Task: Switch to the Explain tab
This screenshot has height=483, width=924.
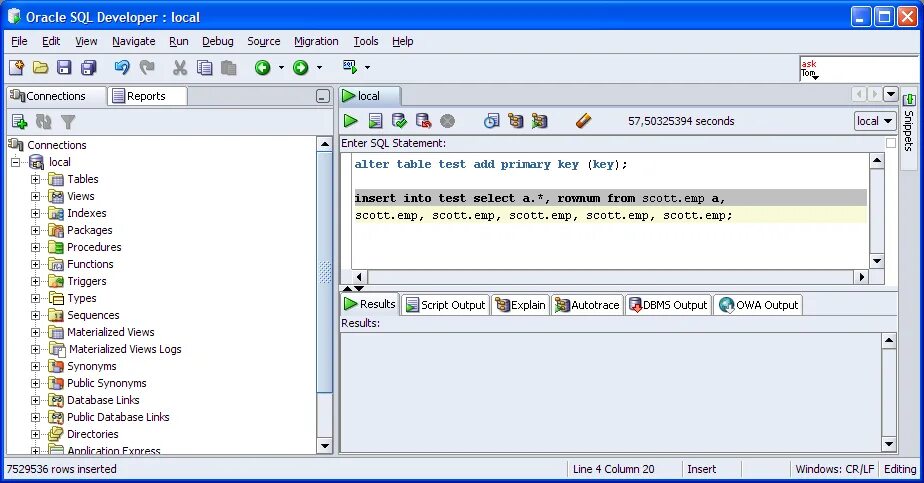Action: (521, 305)
